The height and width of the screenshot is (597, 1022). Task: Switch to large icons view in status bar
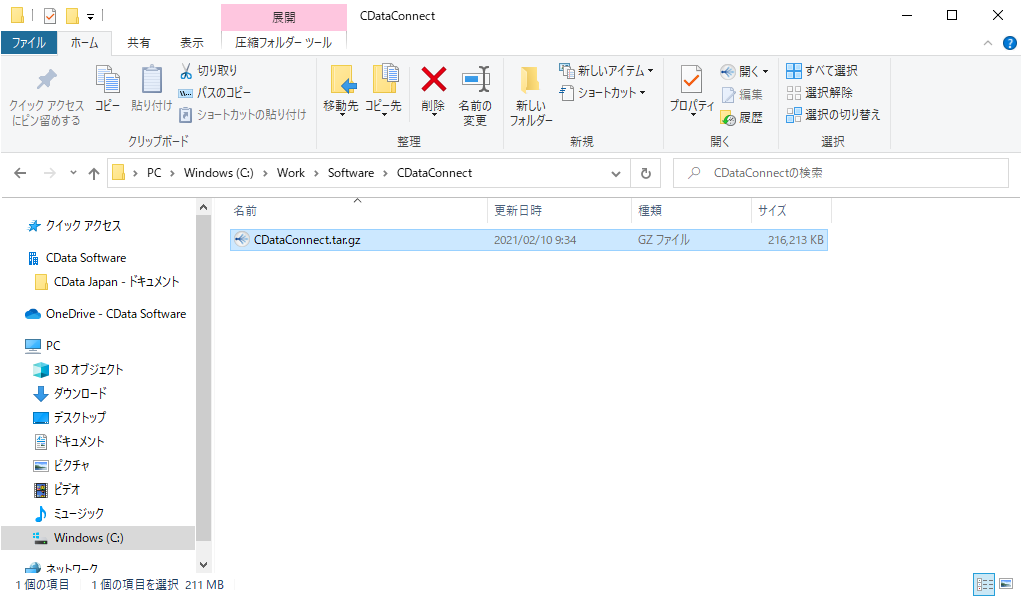click(1006, 583)
